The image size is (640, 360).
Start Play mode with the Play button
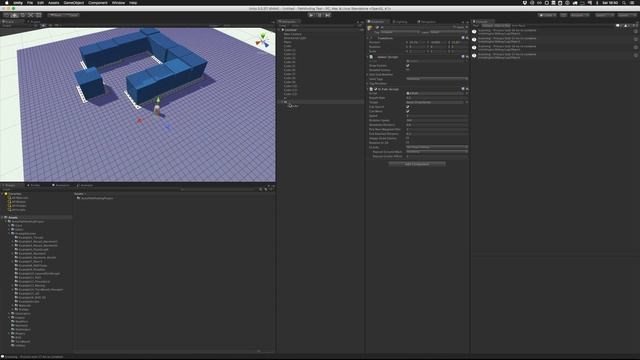[311, 15]
